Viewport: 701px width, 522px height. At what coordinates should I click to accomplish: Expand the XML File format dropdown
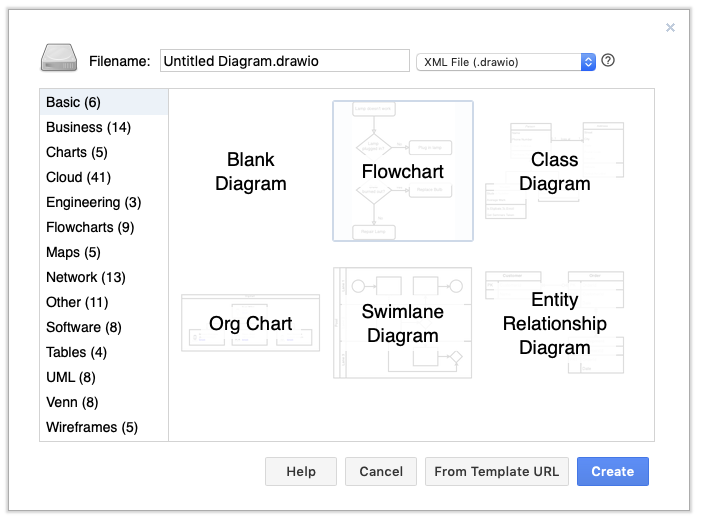[505, 62]
